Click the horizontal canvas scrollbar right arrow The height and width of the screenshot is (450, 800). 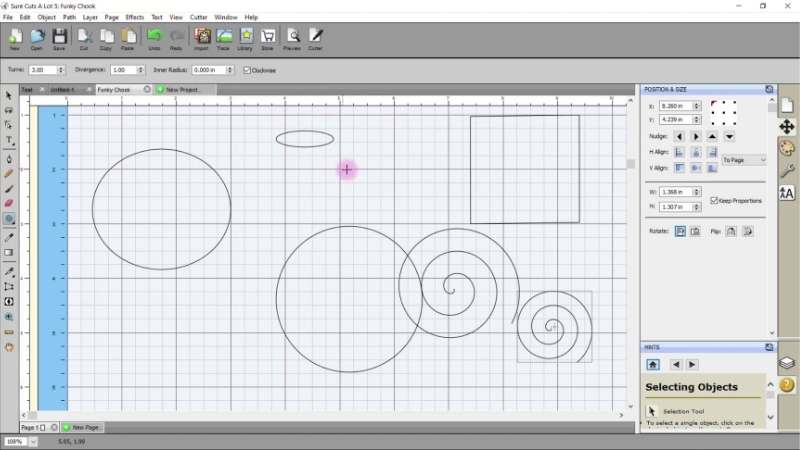[621, 415]
